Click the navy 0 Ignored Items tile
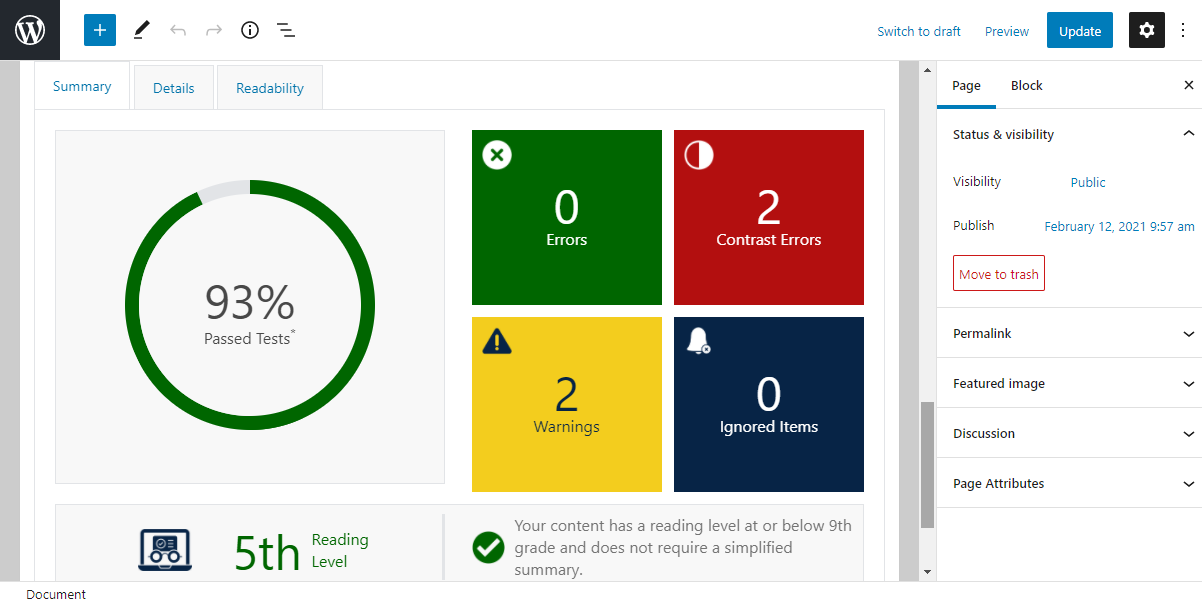Screen dimensions: 1202x606 click(x=769, y=404)
